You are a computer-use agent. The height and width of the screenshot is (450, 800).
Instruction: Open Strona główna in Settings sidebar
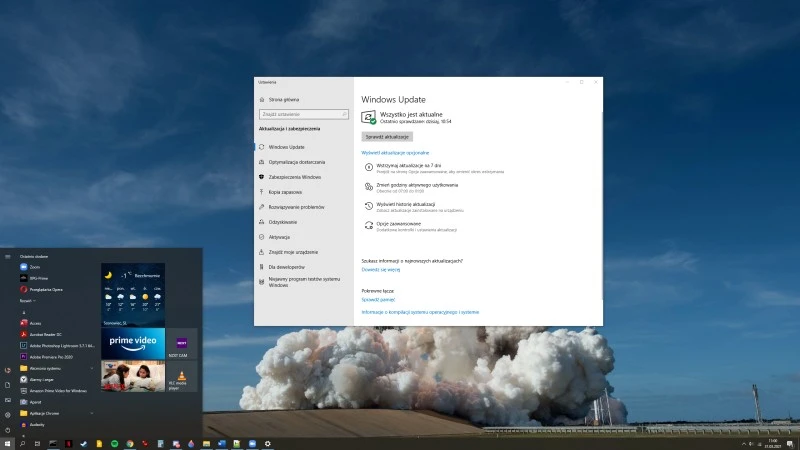pos(279,99)
